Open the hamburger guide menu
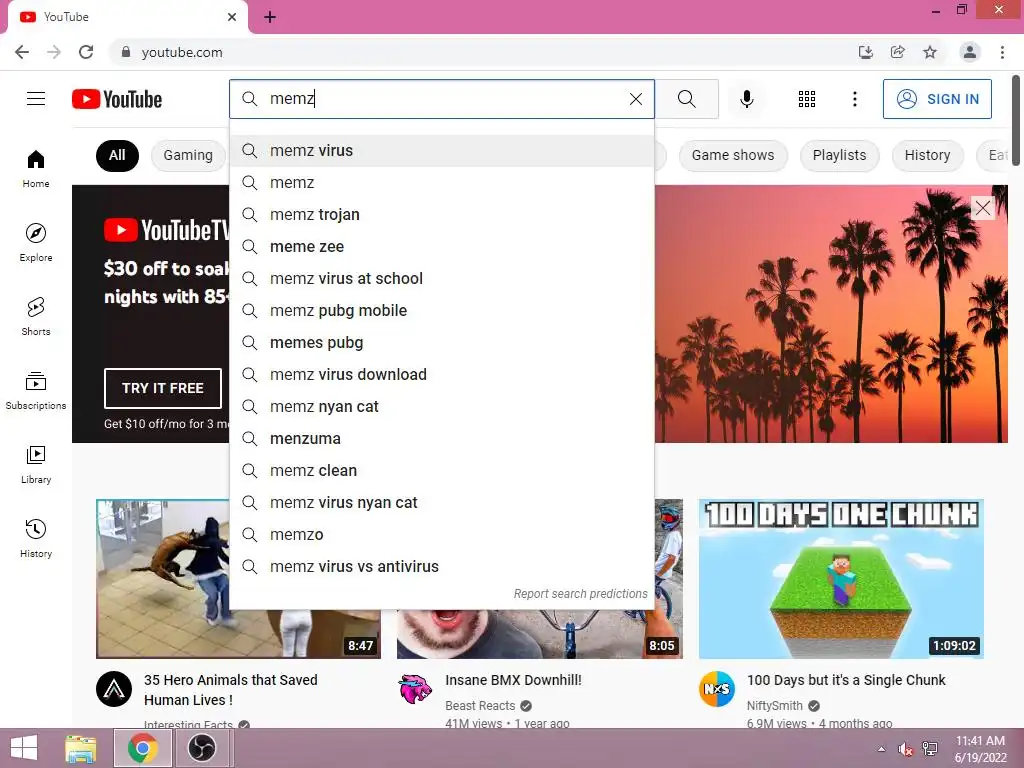 click(x=36, y=99)
